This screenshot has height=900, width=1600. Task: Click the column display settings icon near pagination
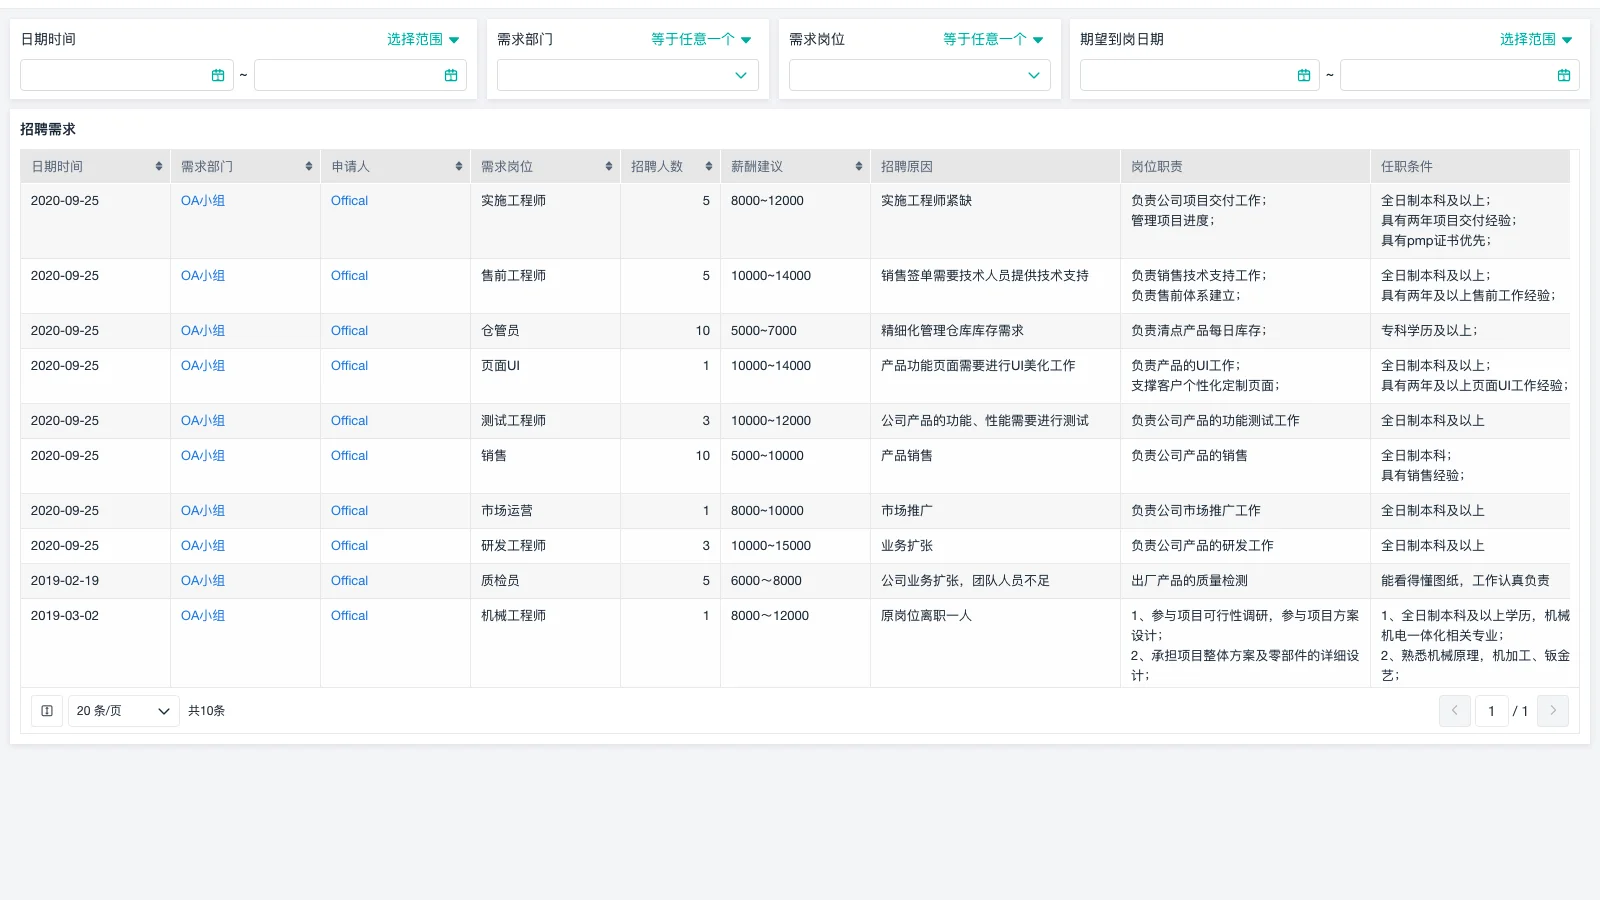click(46, 711)
